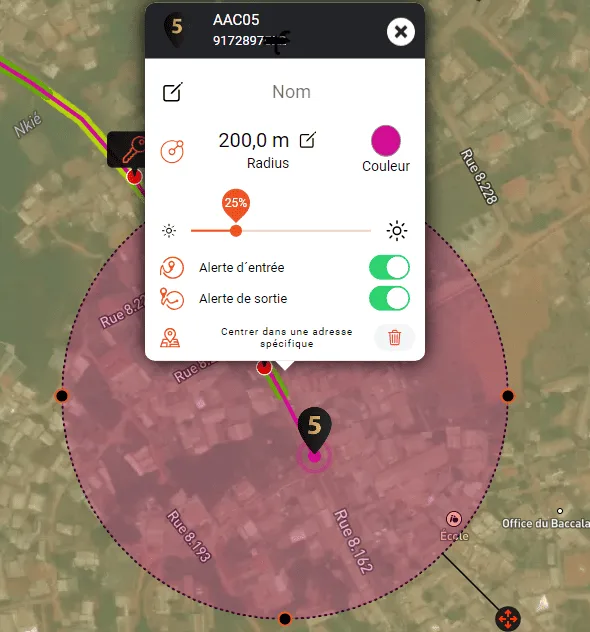Click the large sun high-opacity icon
The height and width of the screenshot is (632, 590).
tap(397, 231)
